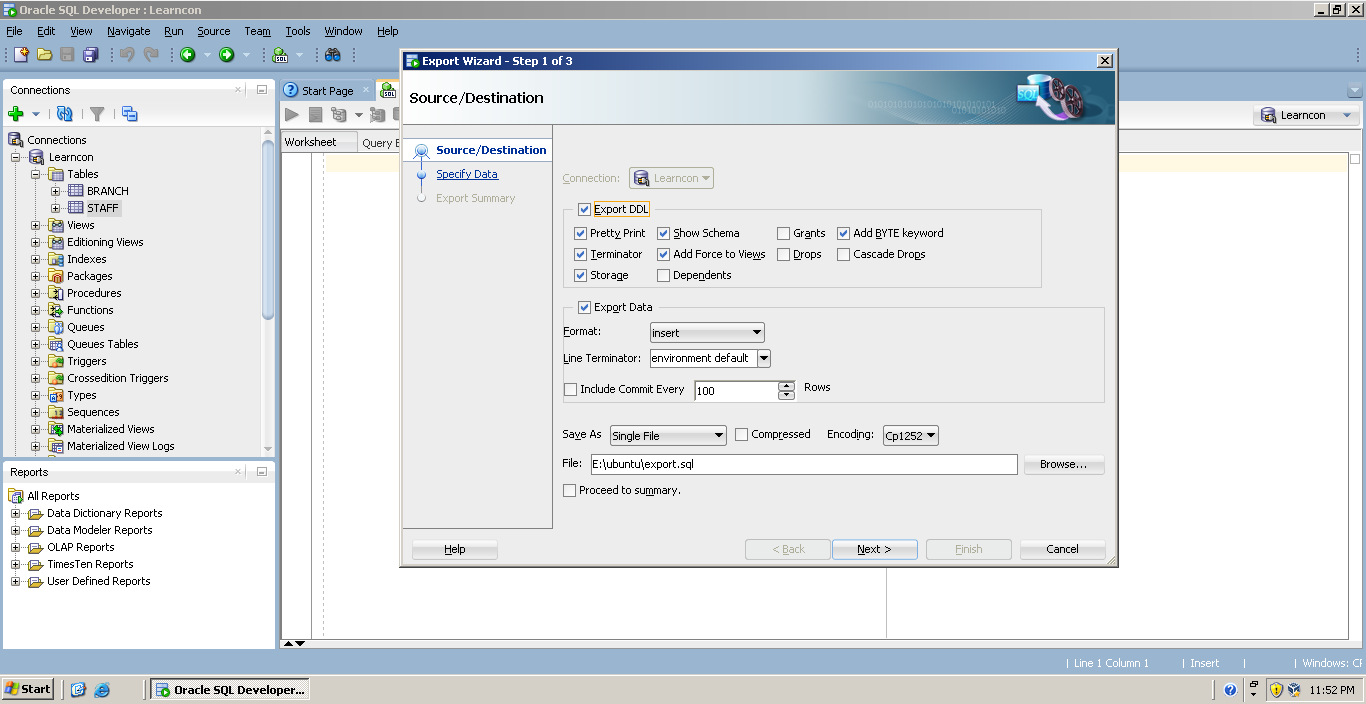Expand the BRANCH table node
1366x704 pixels.
click(56, 191)
